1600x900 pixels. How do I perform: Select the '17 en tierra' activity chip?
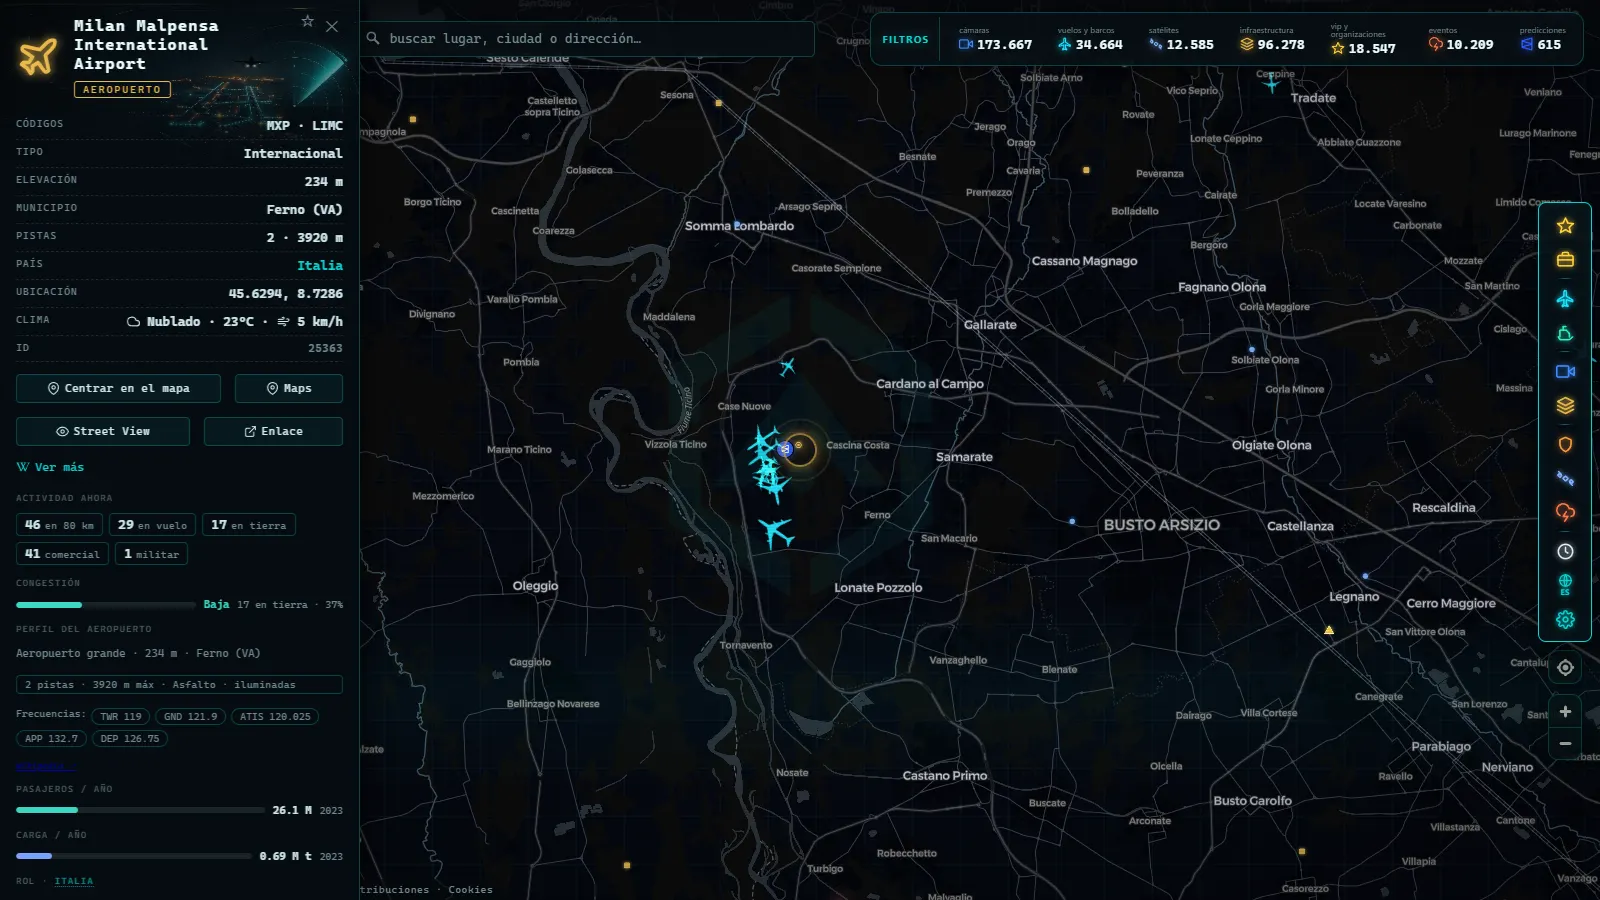pyautogui.click(x=248, y=525)
